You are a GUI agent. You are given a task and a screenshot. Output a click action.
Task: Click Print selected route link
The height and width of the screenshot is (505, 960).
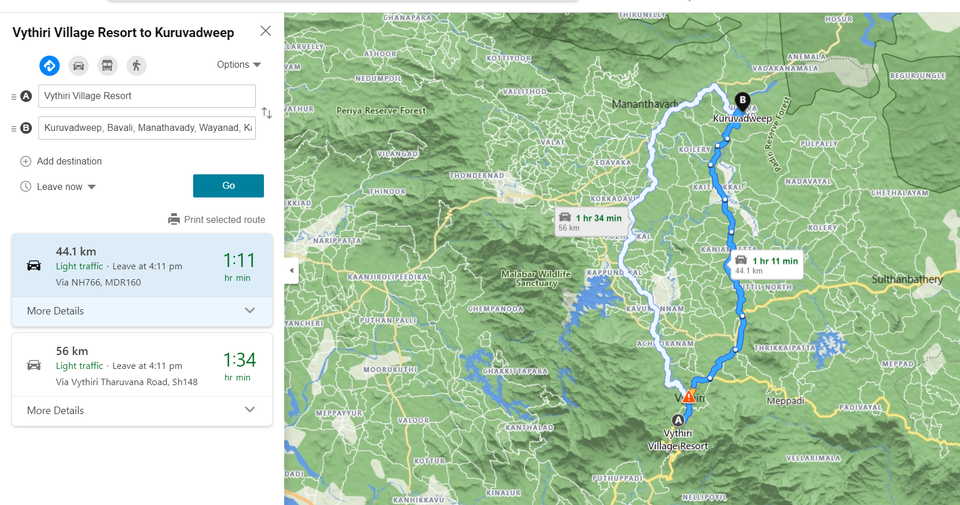click(225, 220)
